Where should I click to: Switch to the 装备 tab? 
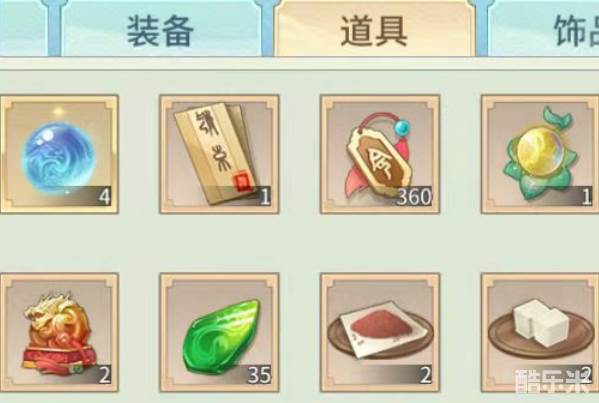[x=160, y=29]
